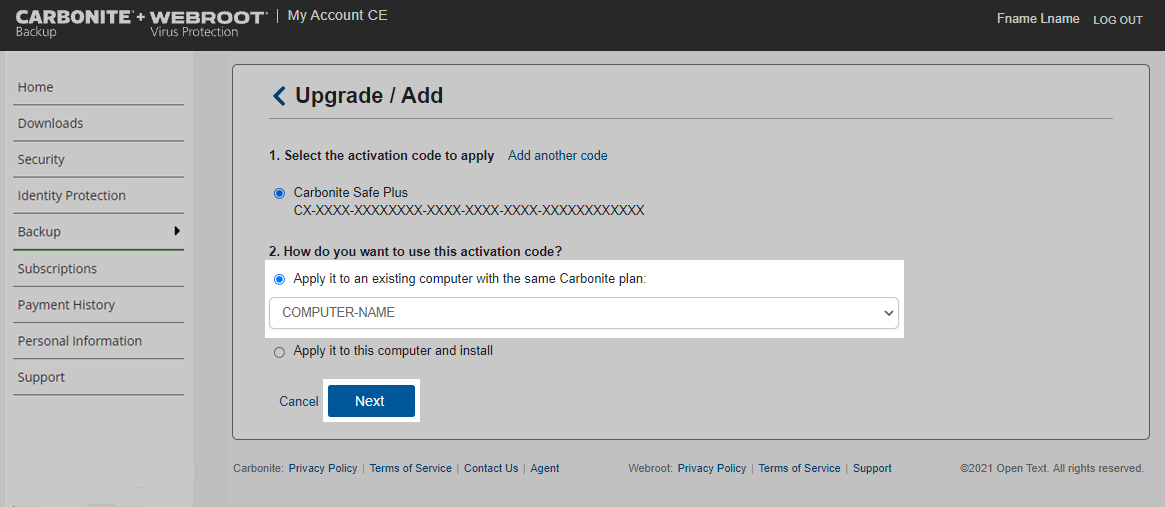Open Identity Protection in the sidebar

(x=99, y=196)
